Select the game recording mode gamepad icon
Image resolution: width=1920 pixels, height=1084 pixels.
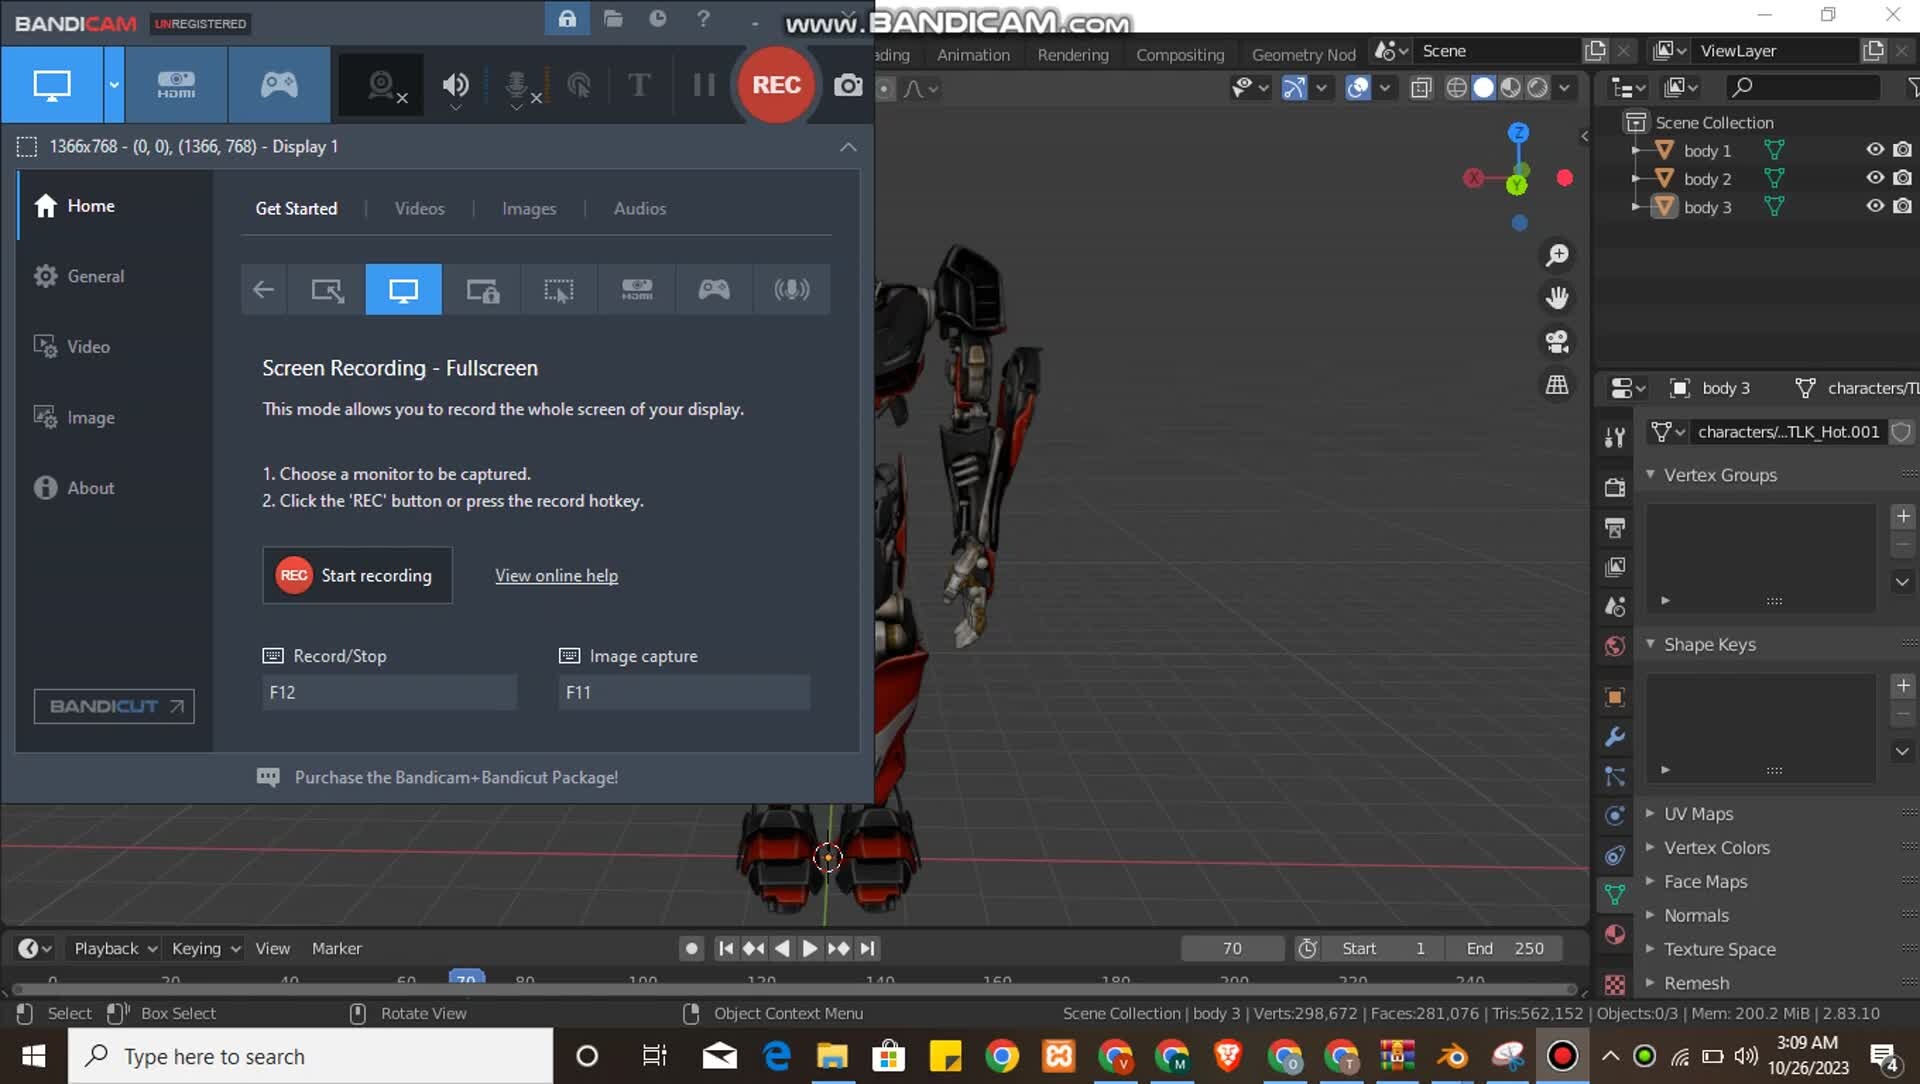pyautogui.click(x=279, y=85)
